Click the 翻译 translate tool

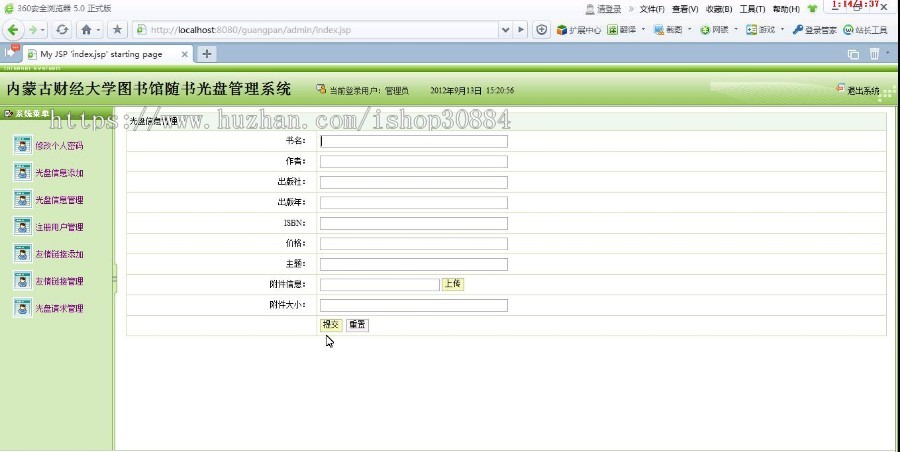(622, 30)
